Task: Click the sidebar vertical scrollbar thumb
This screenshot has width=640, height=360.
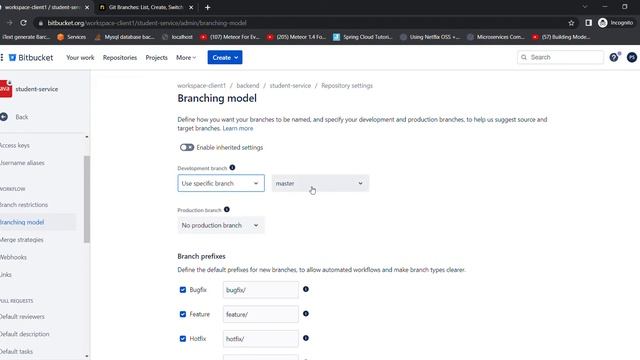Action: click(87, 199)
